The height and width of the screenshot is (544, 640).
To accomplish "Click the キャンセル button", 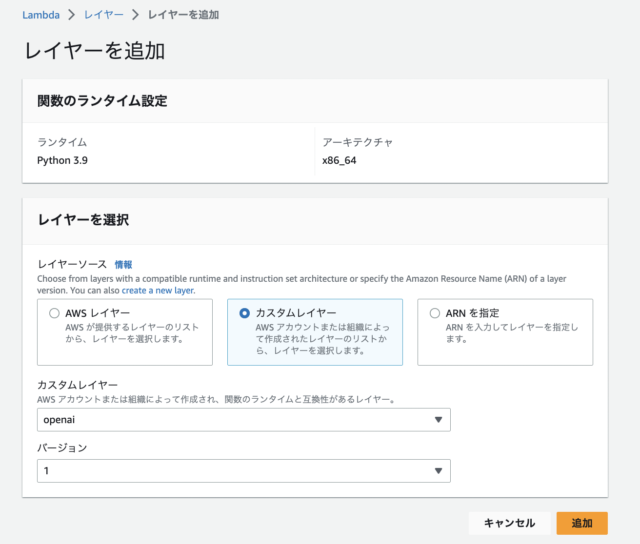I will tap(509, 523).
